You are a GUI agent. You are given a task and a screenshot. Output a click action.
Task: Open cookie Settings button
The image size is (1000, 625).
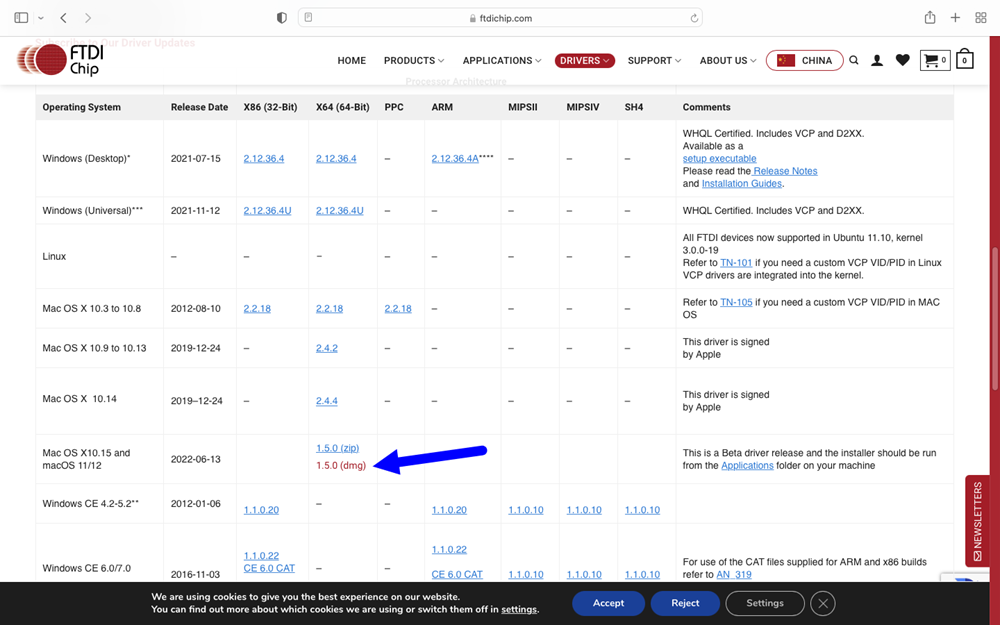coord(765,603)
